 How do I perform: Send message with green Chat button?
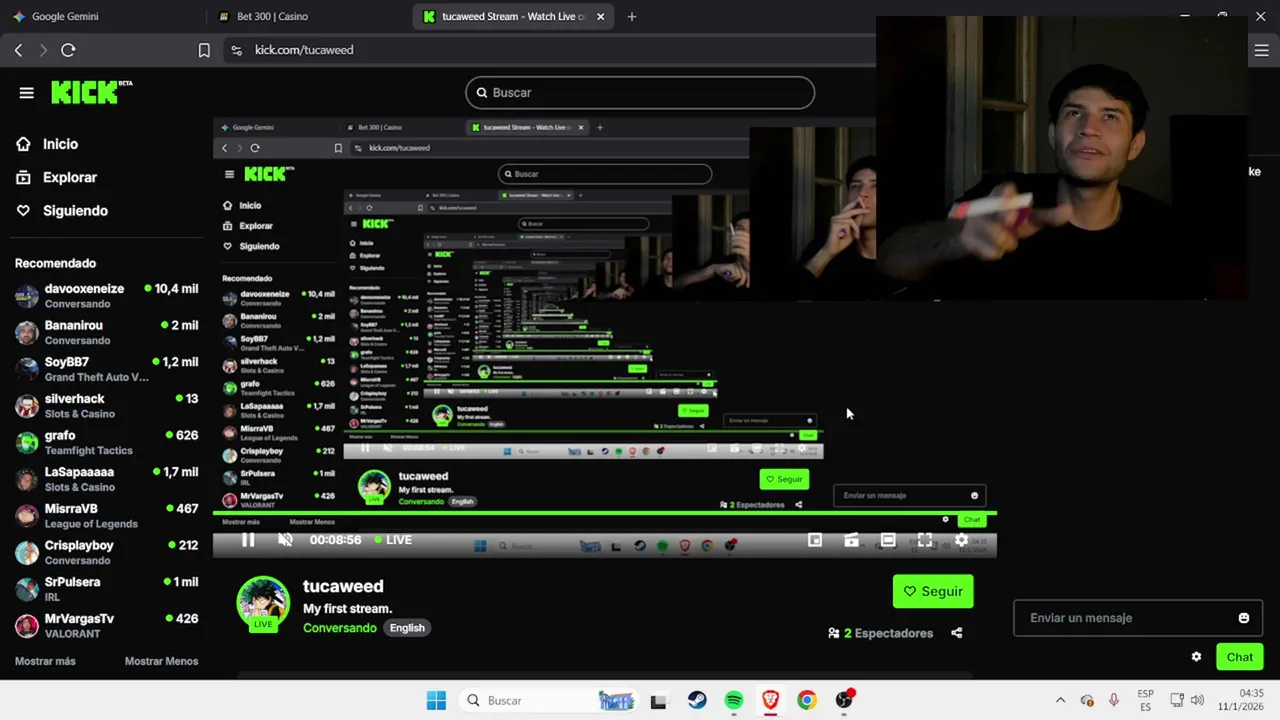click(1240, 657)
